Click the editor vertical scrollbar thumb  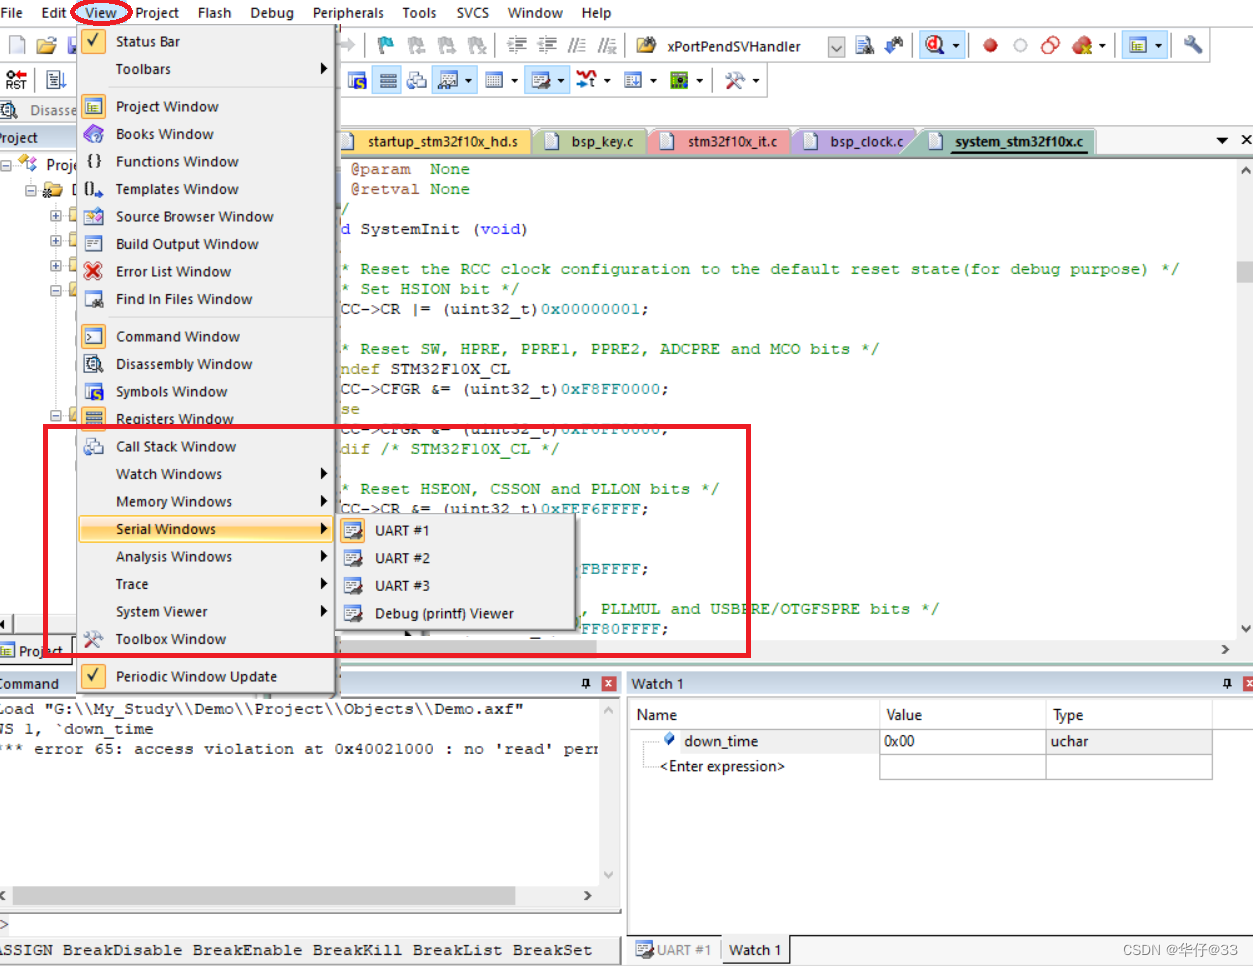tap(1244, 272)
